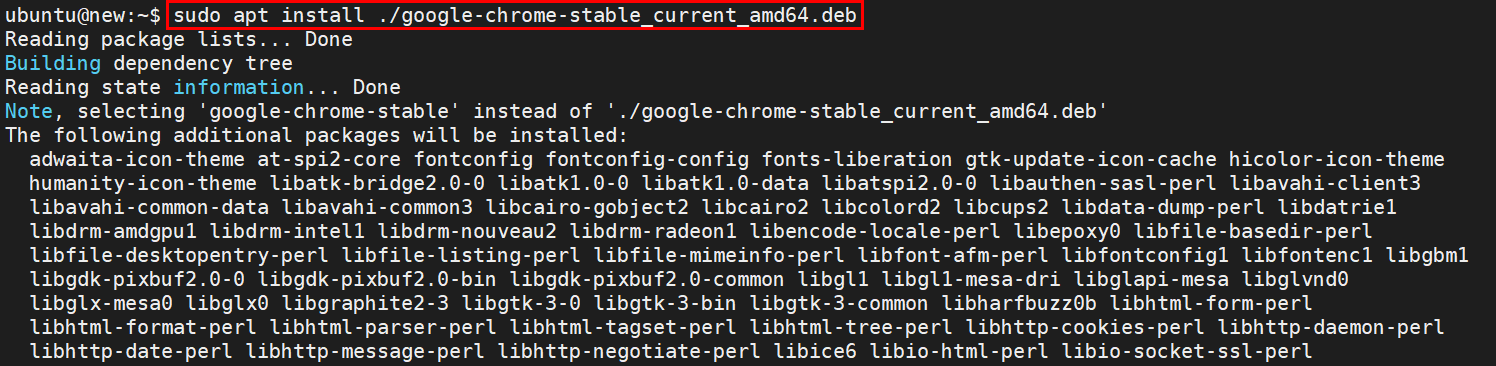
Task: Click the cyan word 'Building'
Action: pyautogui.click(x=53, y=64)
